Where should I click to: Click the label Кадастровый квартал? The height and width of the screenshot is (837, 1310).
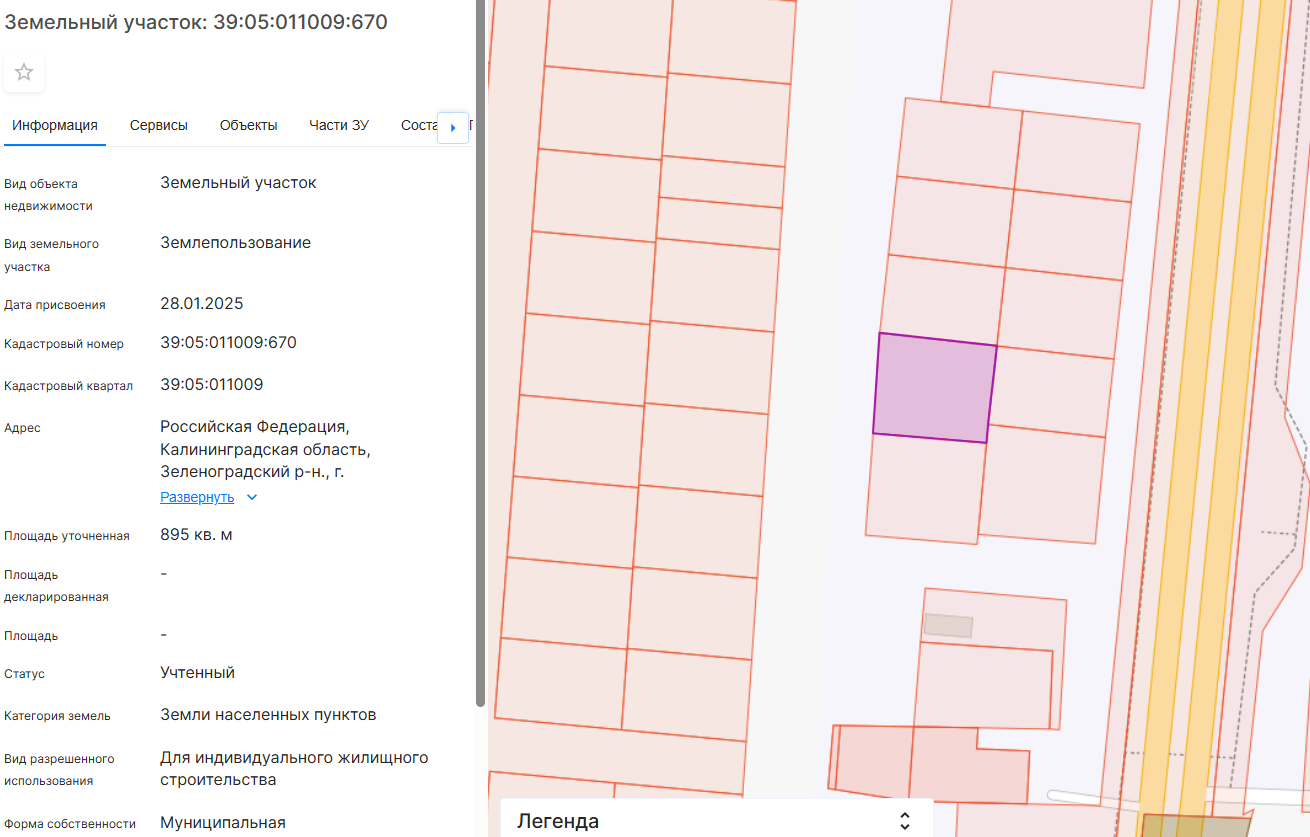[x=68, y=386]
